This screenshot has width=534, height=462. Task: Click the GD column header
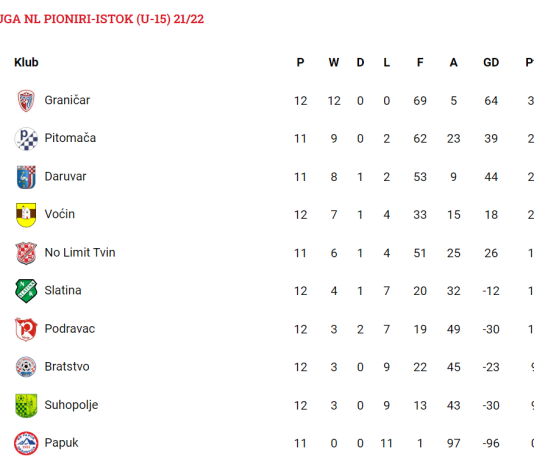point(491,62)
